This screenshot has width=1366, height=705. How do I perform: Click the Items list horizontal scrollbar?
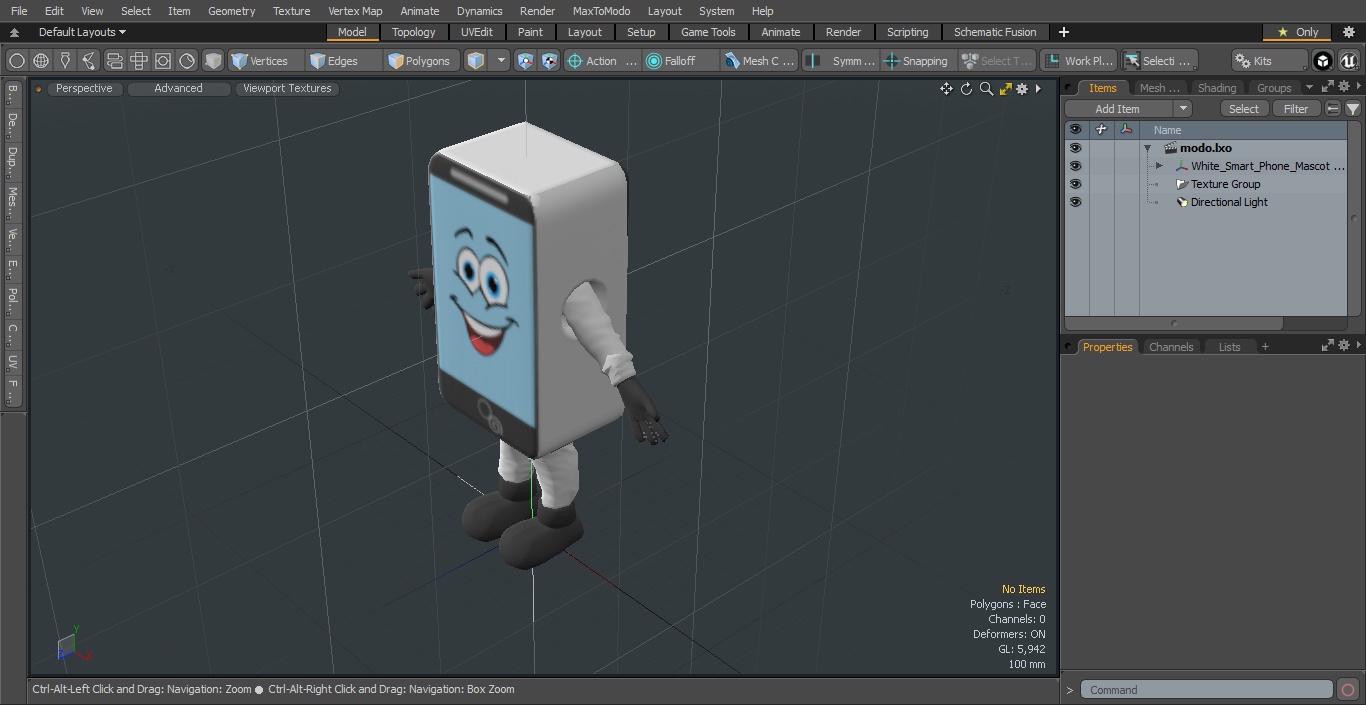[x=1174, y=323]
